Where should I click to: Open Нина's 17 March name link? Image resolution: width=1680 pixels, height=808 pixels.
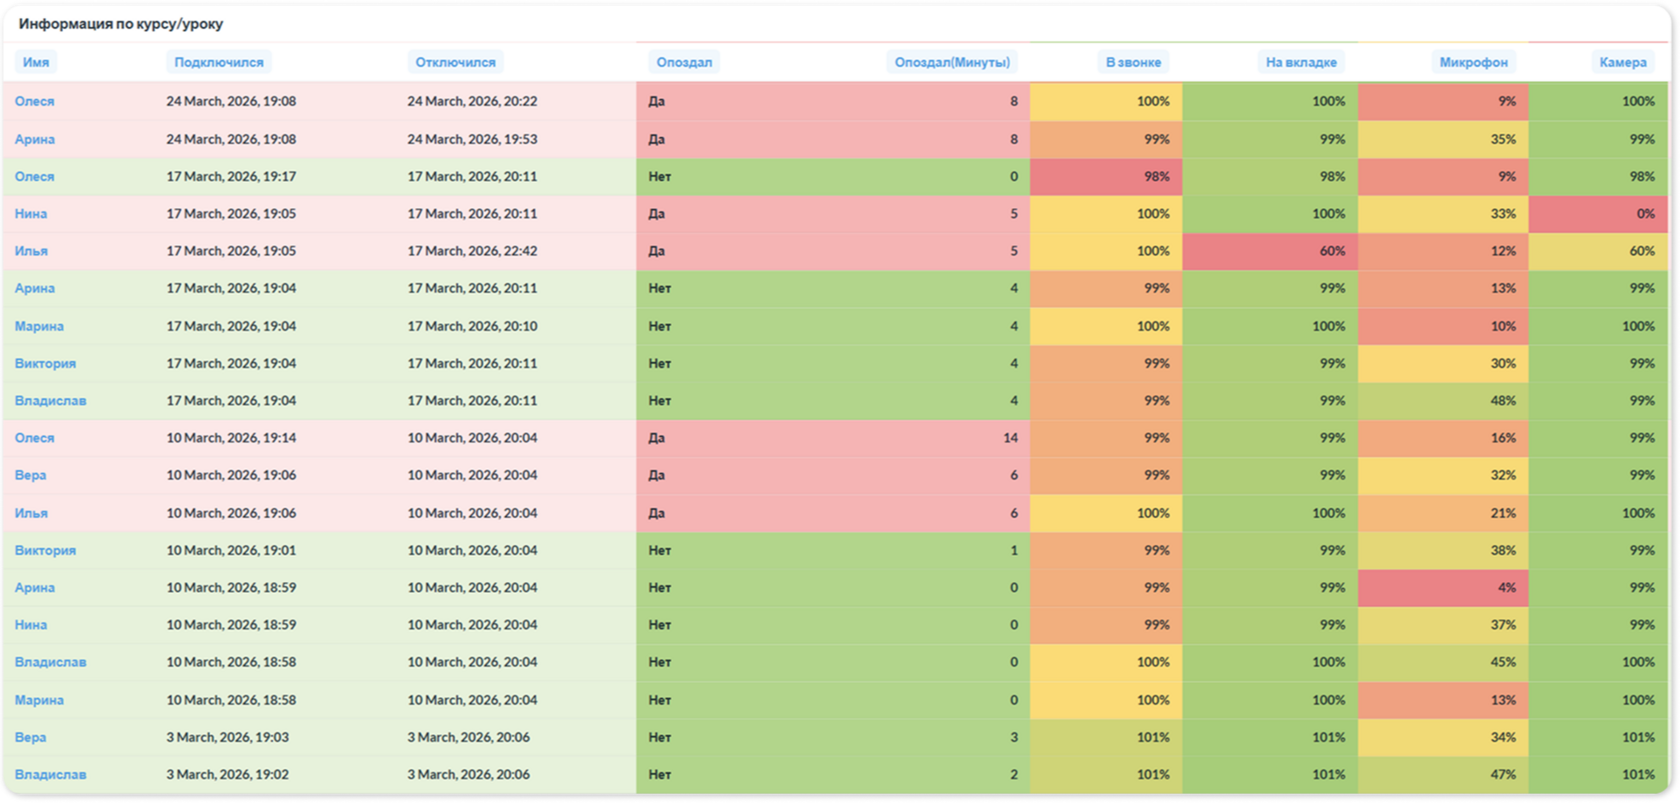tap(31, 214)
